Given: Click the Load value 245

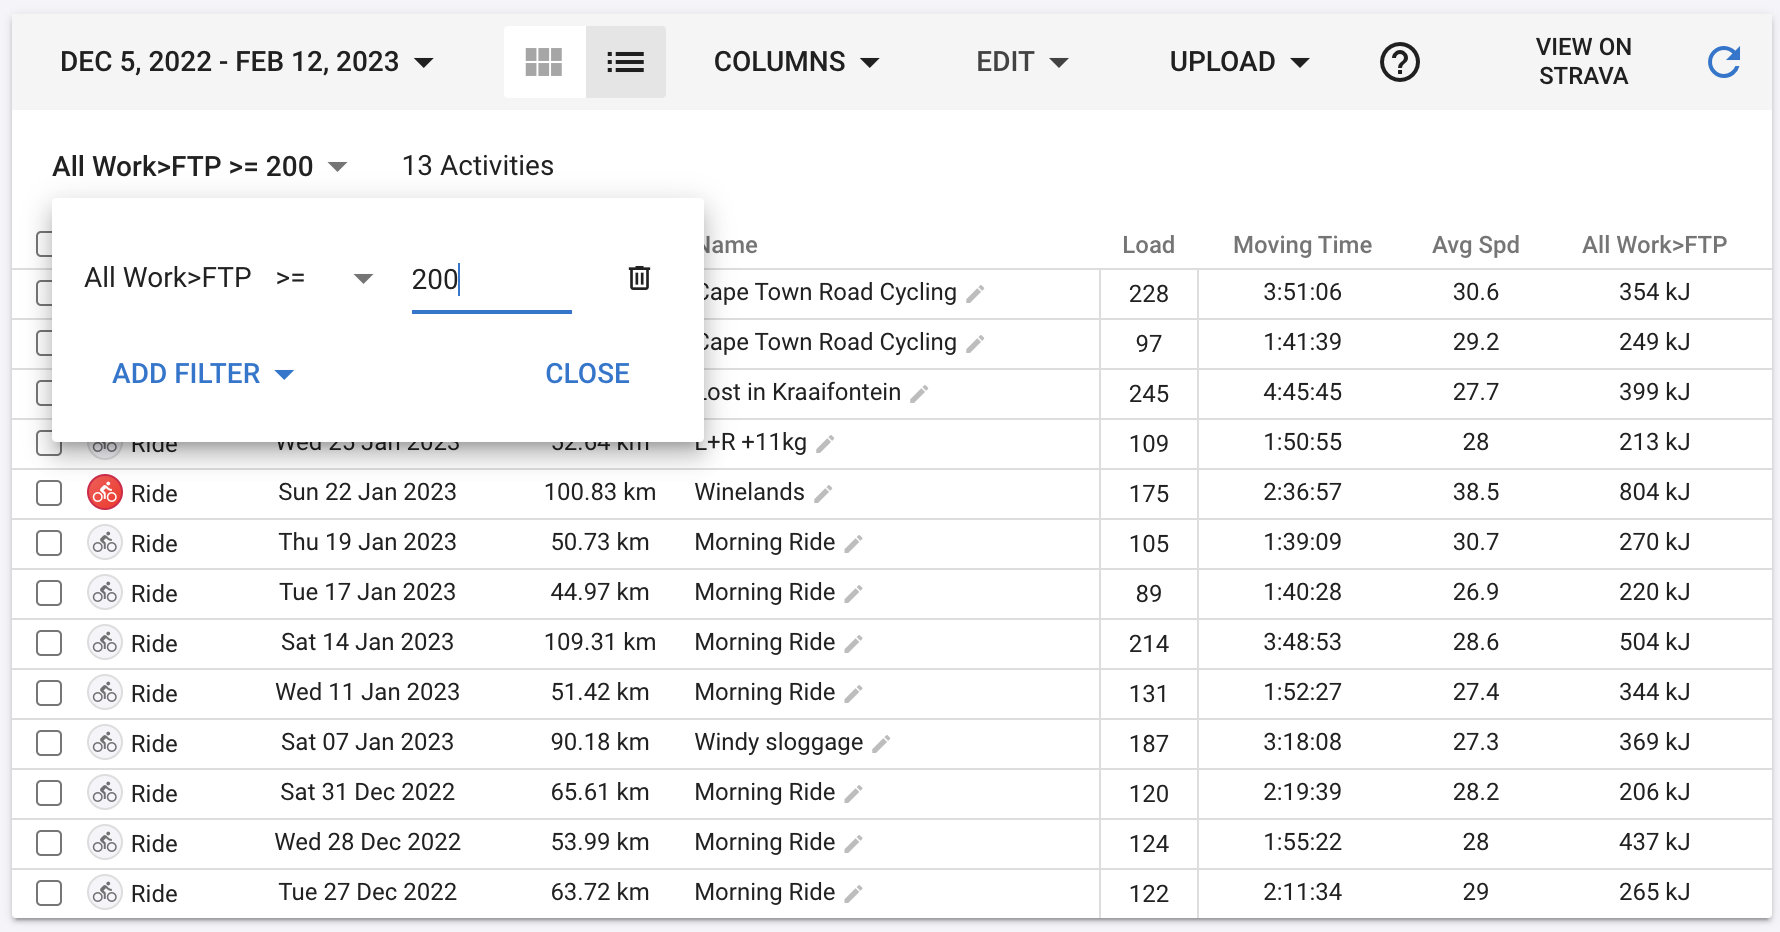Looking at the screenshot, I should 1148,394.
